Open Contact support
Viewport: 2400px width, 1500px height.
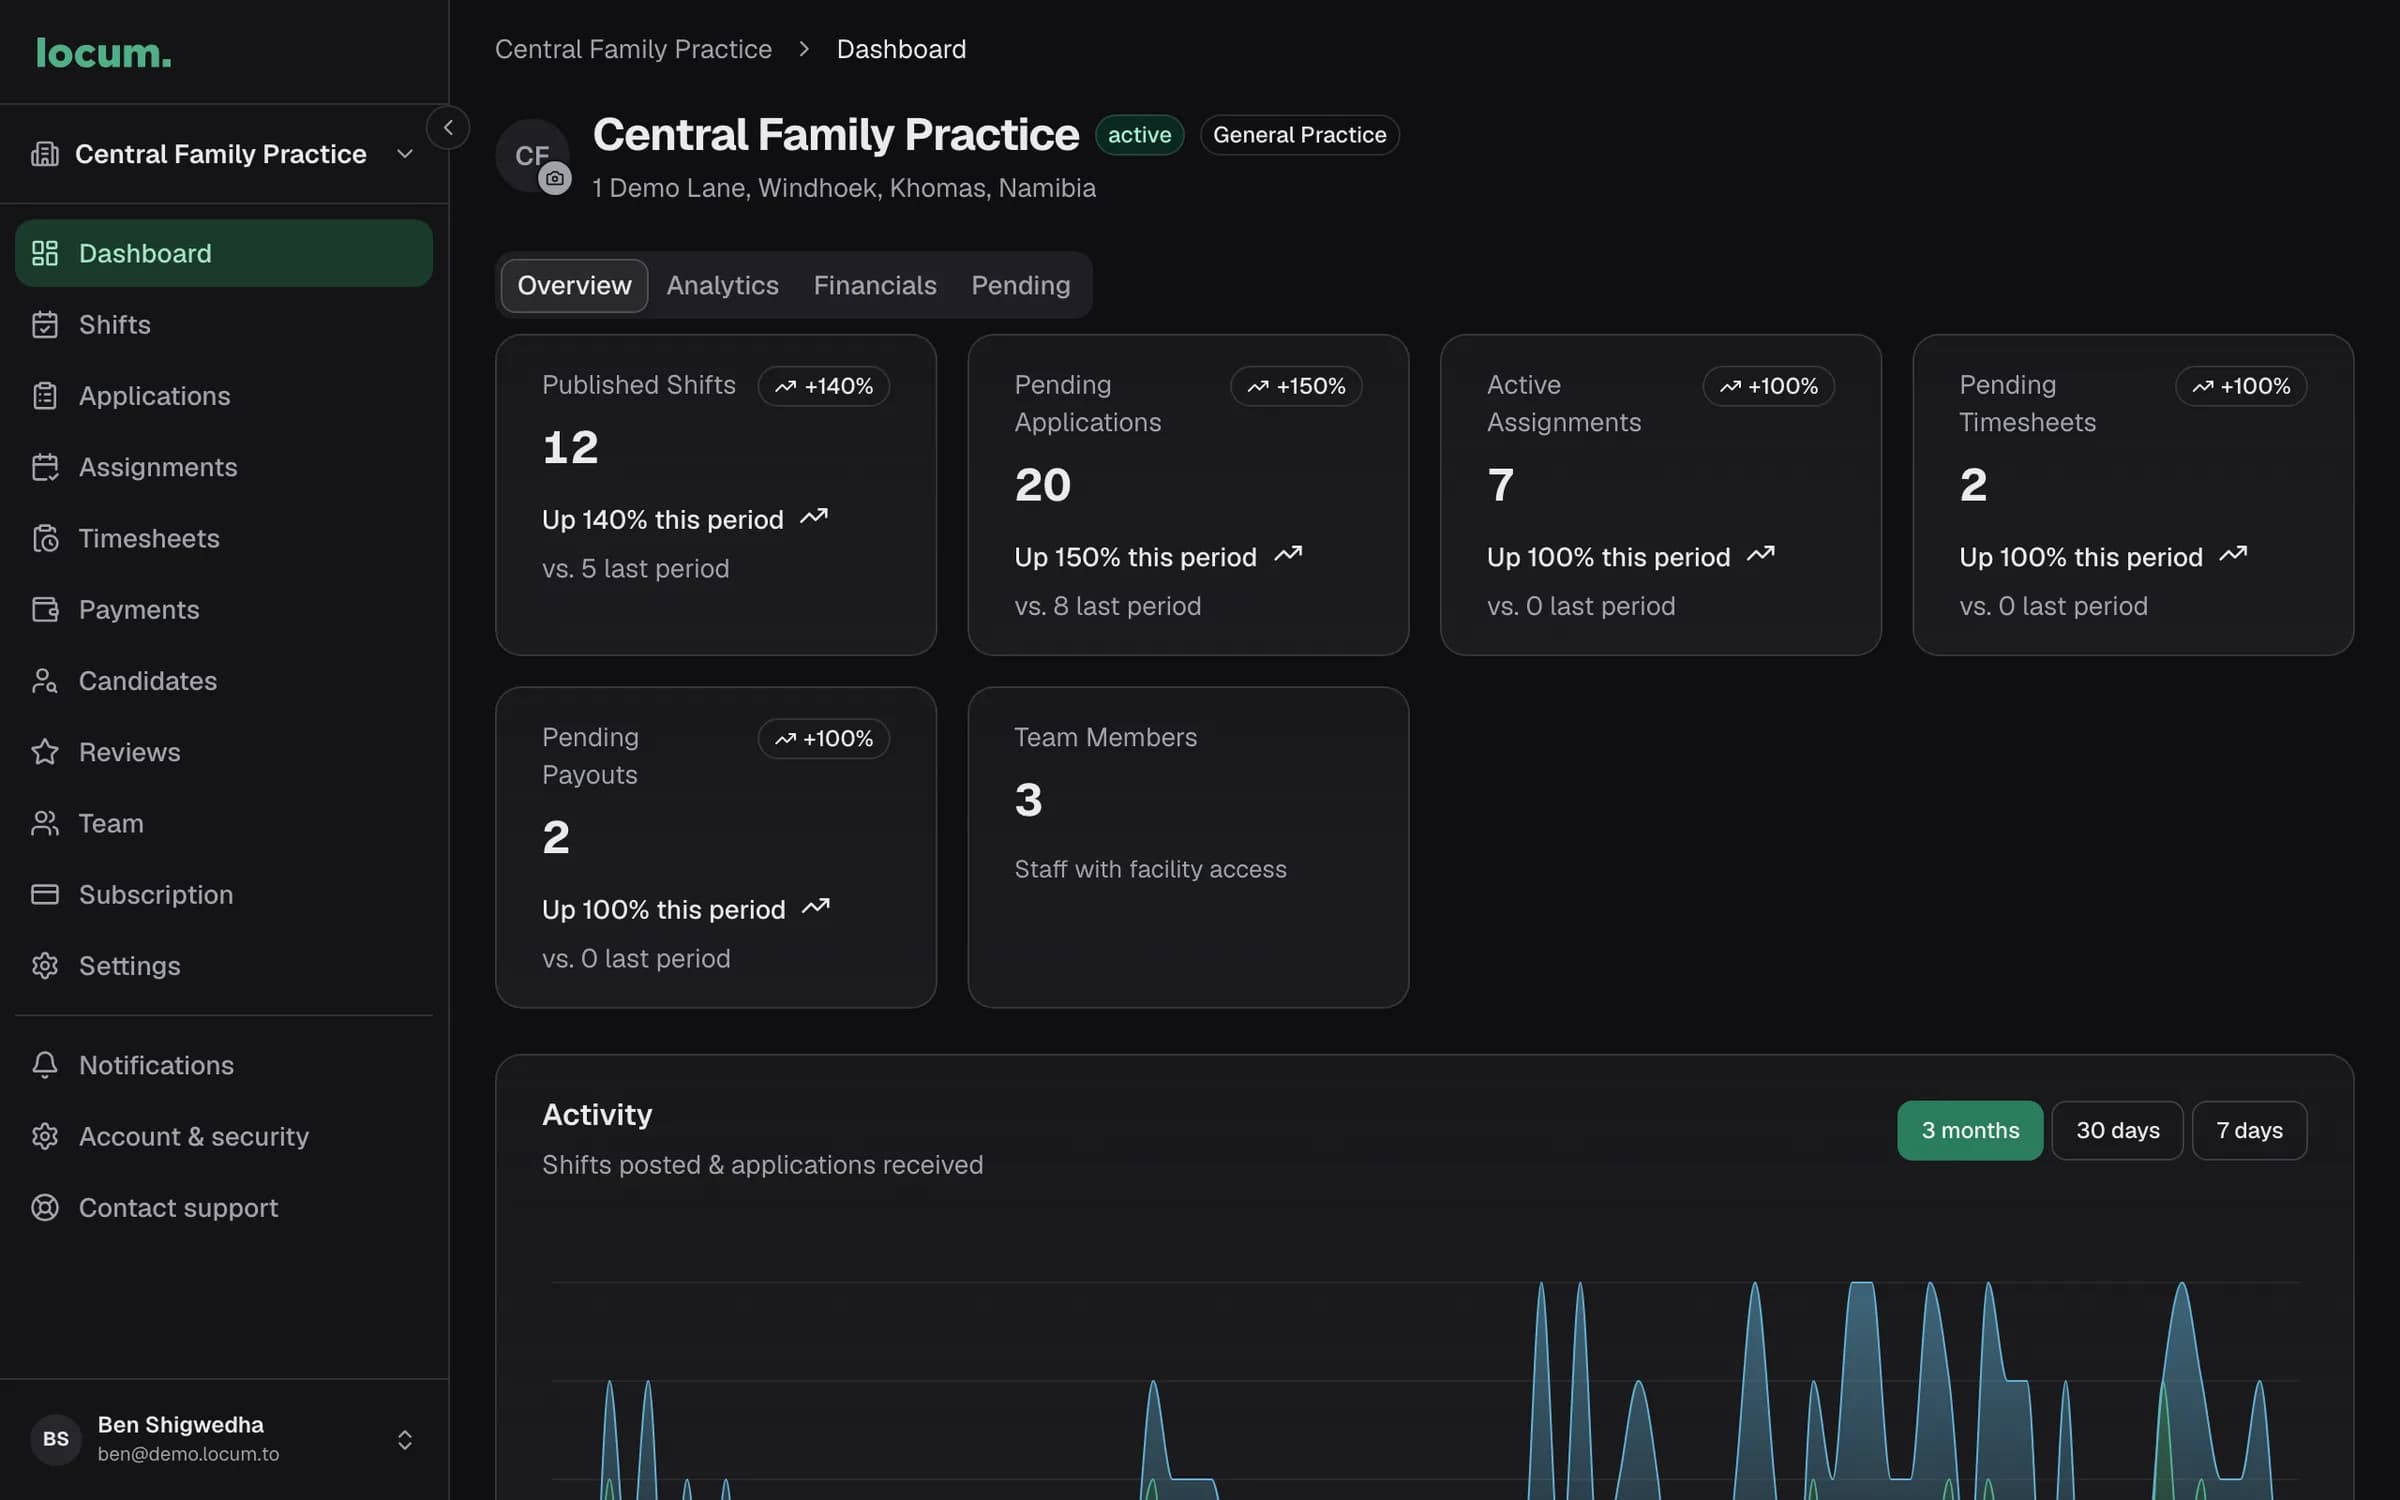point(224,1208)
